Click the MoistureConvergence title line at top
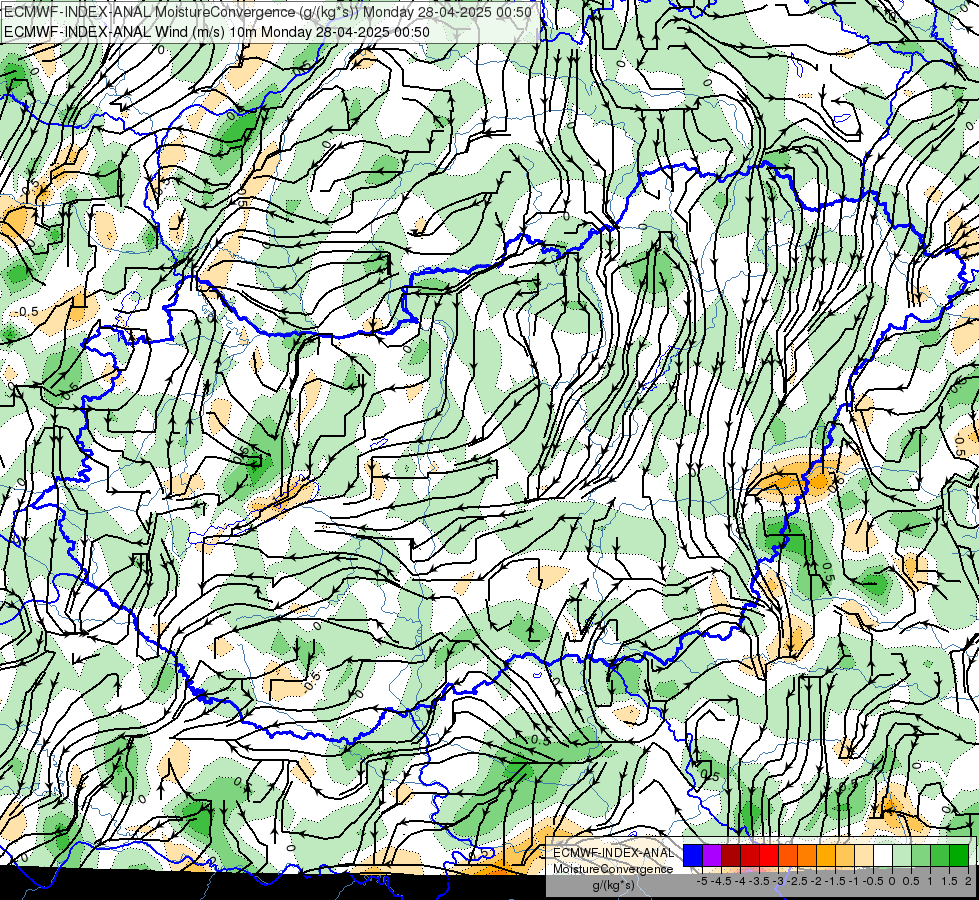Screen dimensions: 979x900 [268, 12]
